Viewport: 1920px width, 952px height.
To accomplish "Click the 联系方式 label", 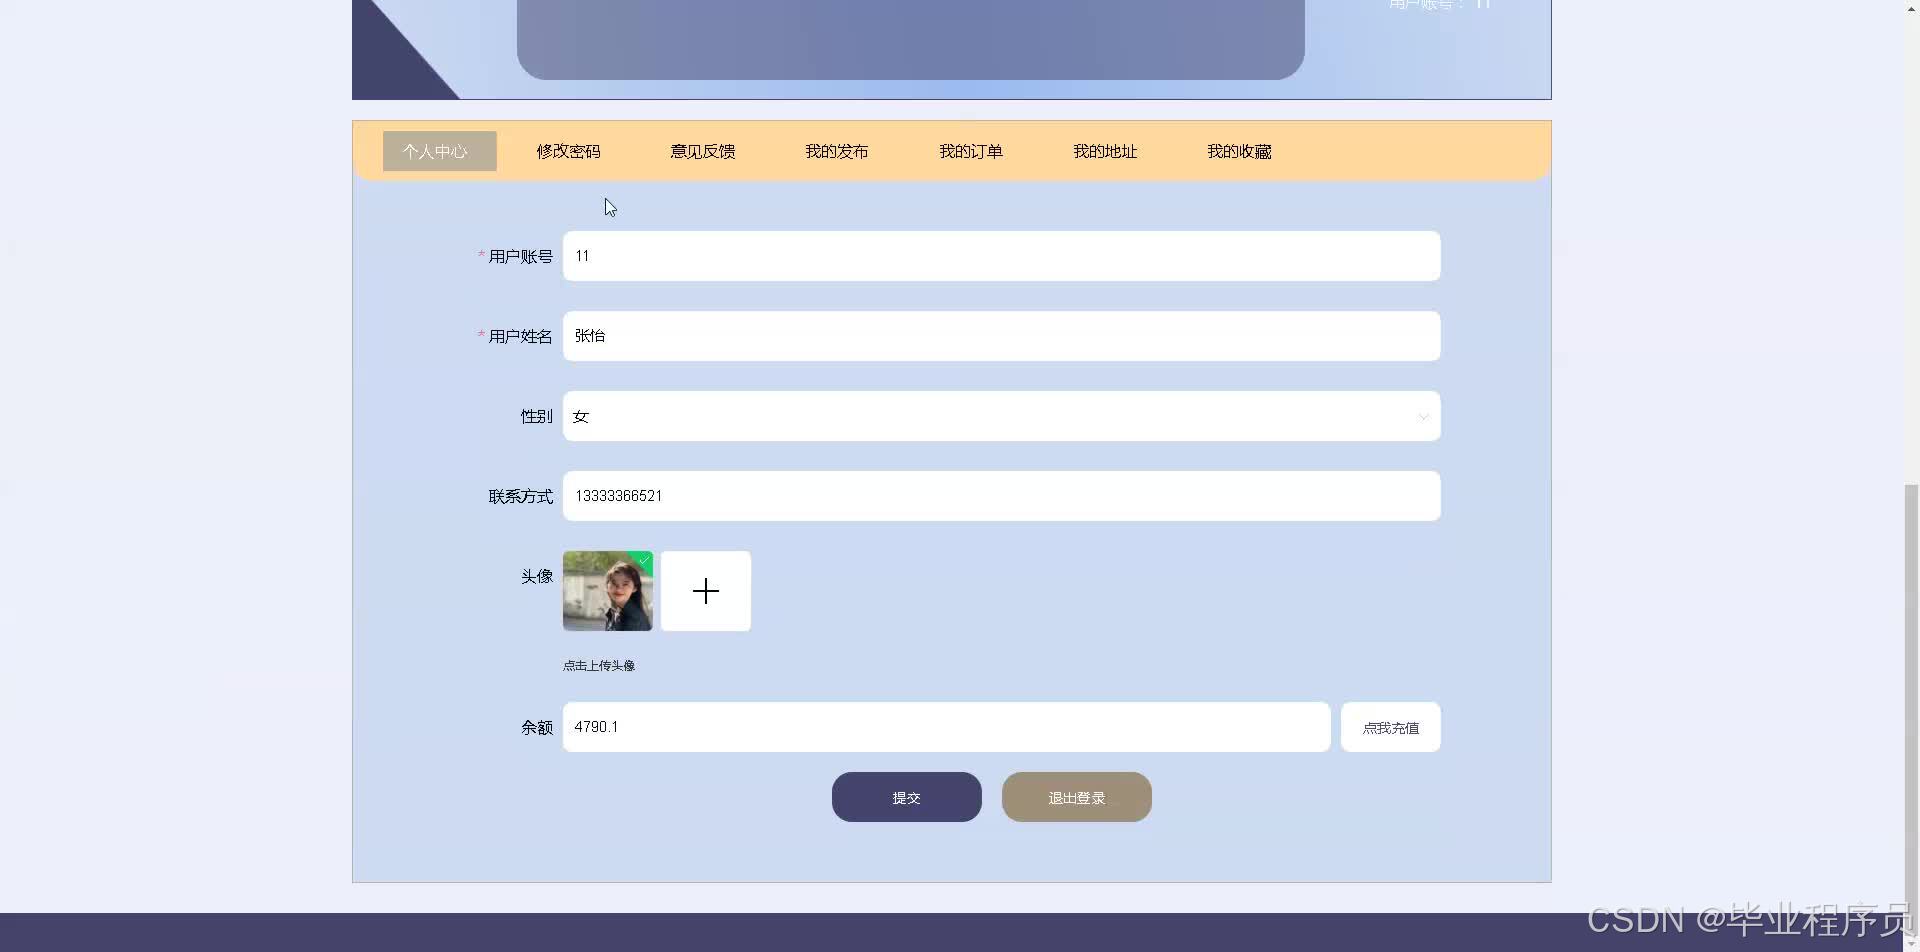I will coord(520,497).
